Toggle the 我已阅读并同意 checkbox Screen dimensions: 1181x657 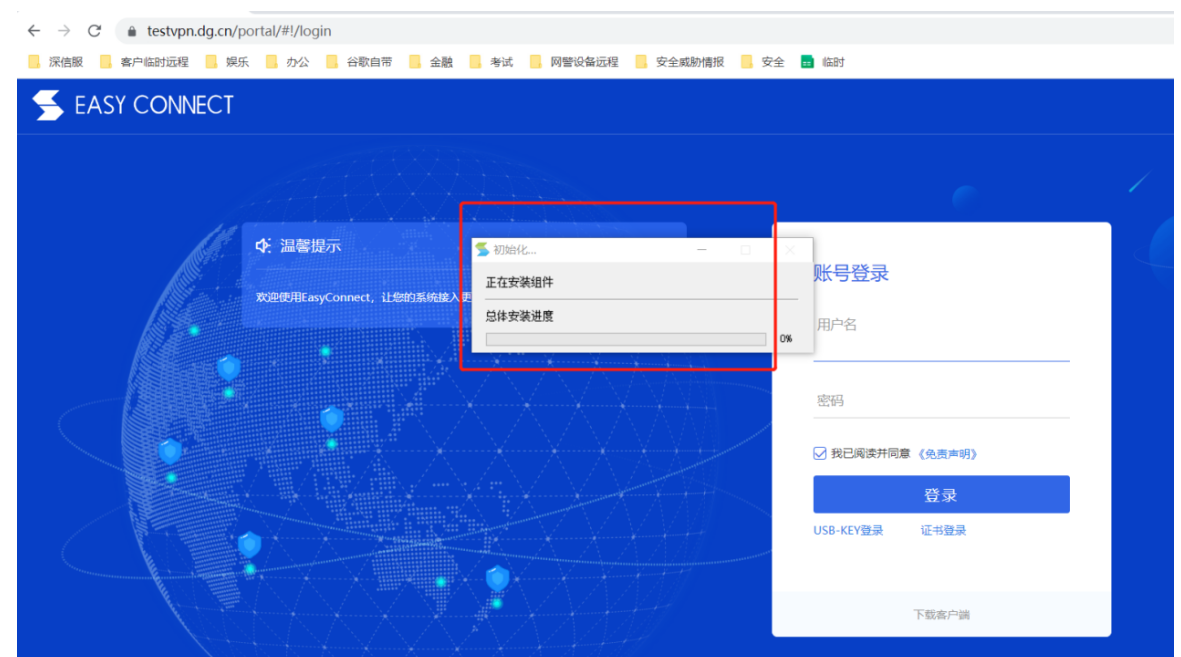point(820,453)
